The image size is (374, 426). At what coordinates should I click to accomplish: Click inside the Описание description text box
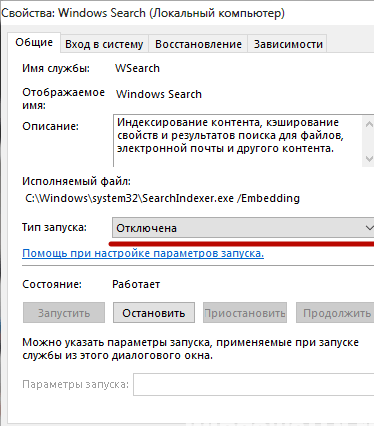(237, 141)
